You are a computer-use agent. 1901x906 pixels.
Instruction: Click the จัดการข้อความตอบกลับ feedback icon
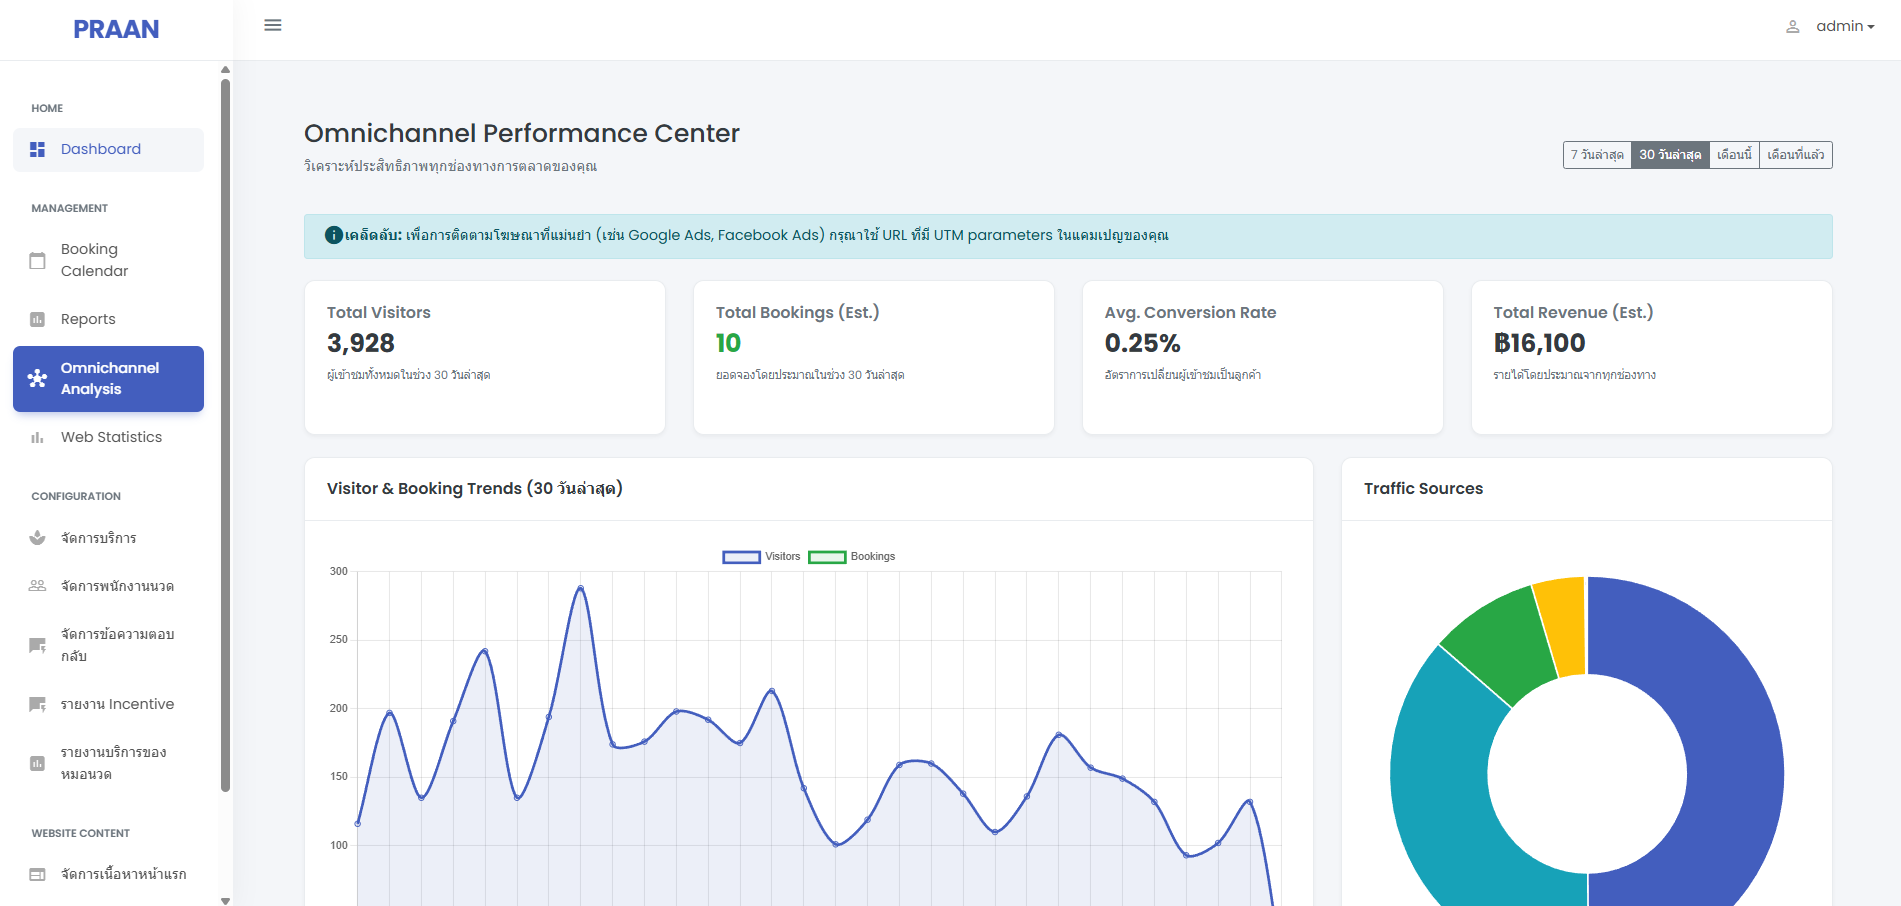pos(38,645)
